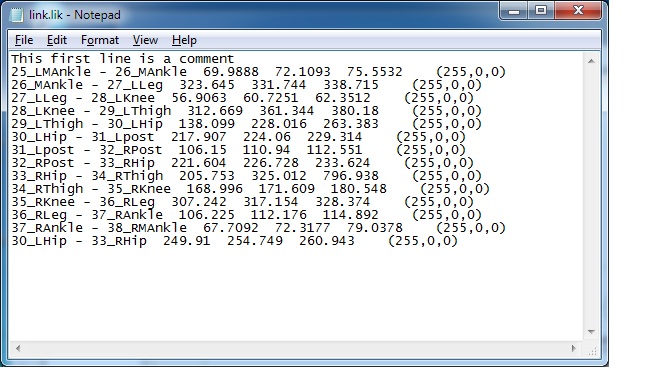Screen dimensions: 652x384
Task: Click the value 67.7092
Action: tap(231, 228)
